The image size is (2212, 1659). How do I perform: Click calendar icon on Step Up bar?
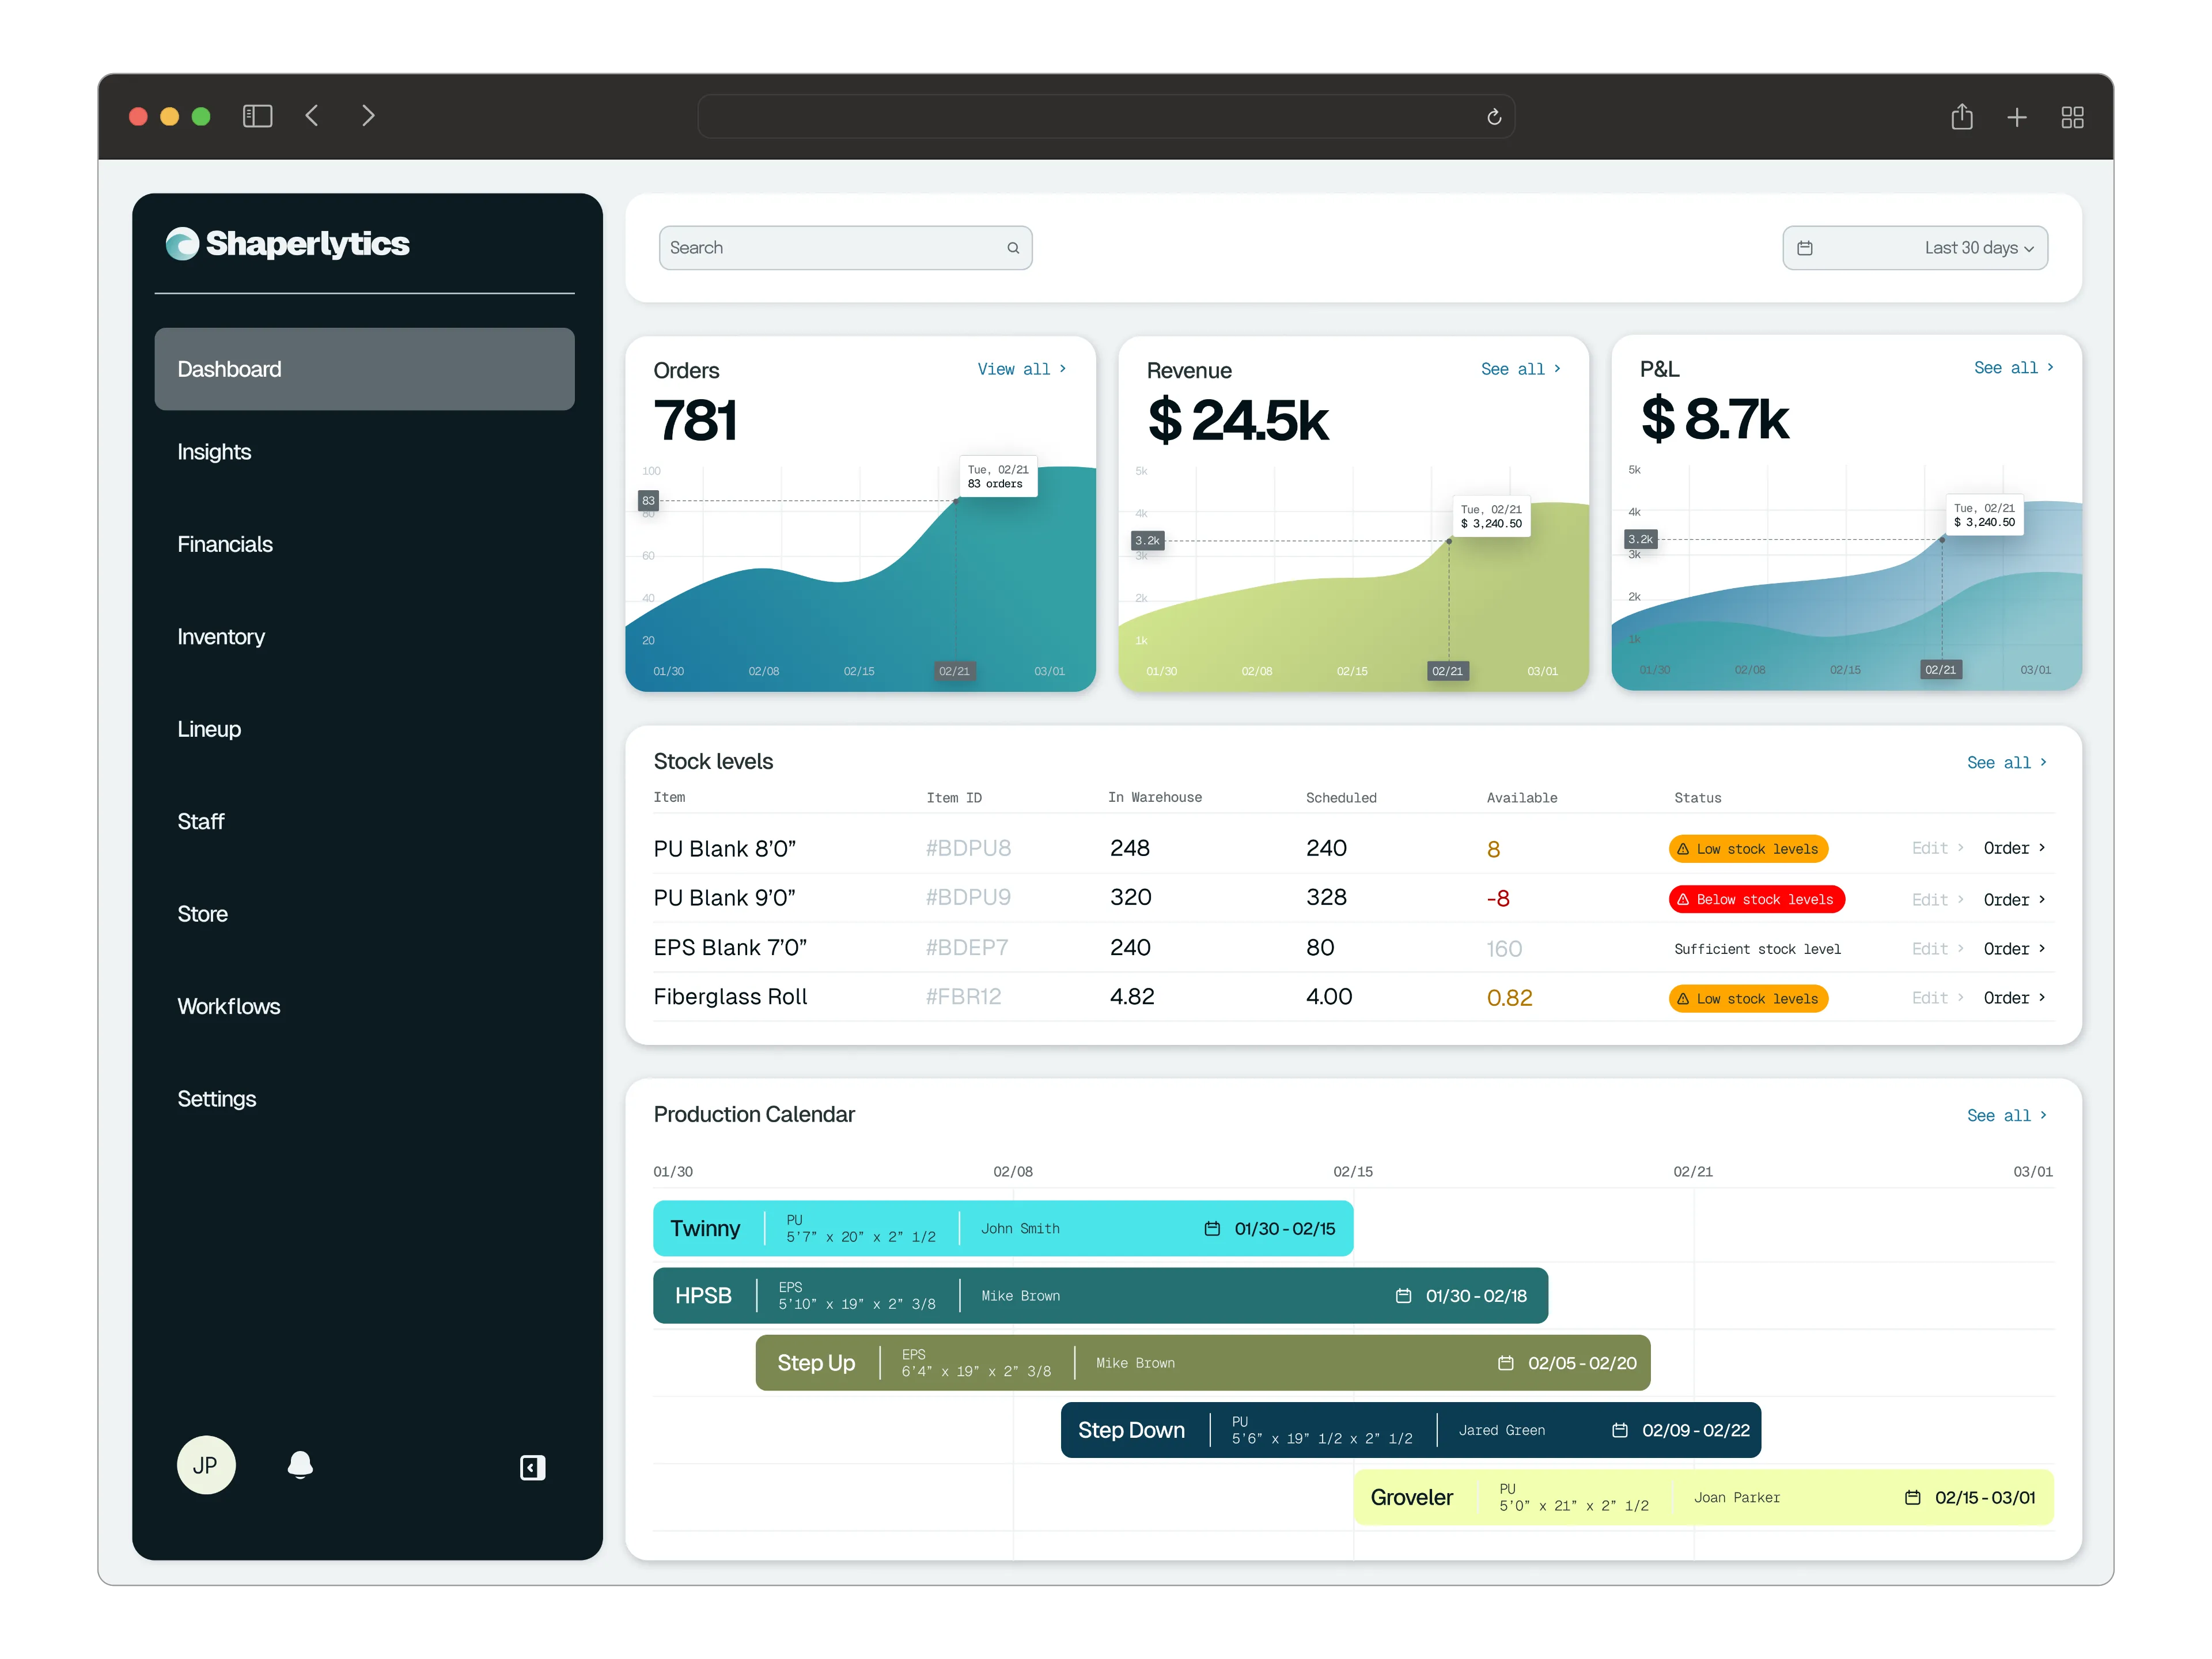(x=1505, y=1363)
